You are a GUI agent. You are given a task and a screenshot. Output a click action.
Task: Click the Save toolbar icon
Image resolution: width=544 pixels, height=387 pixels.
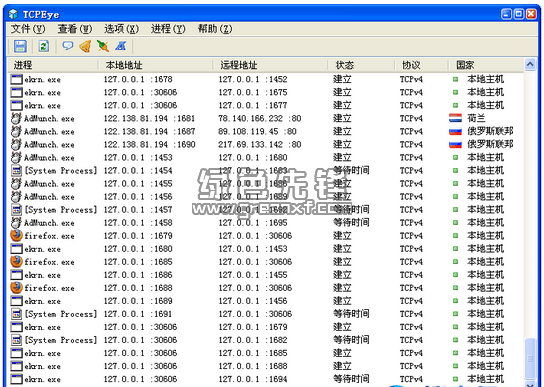point(20,46)
